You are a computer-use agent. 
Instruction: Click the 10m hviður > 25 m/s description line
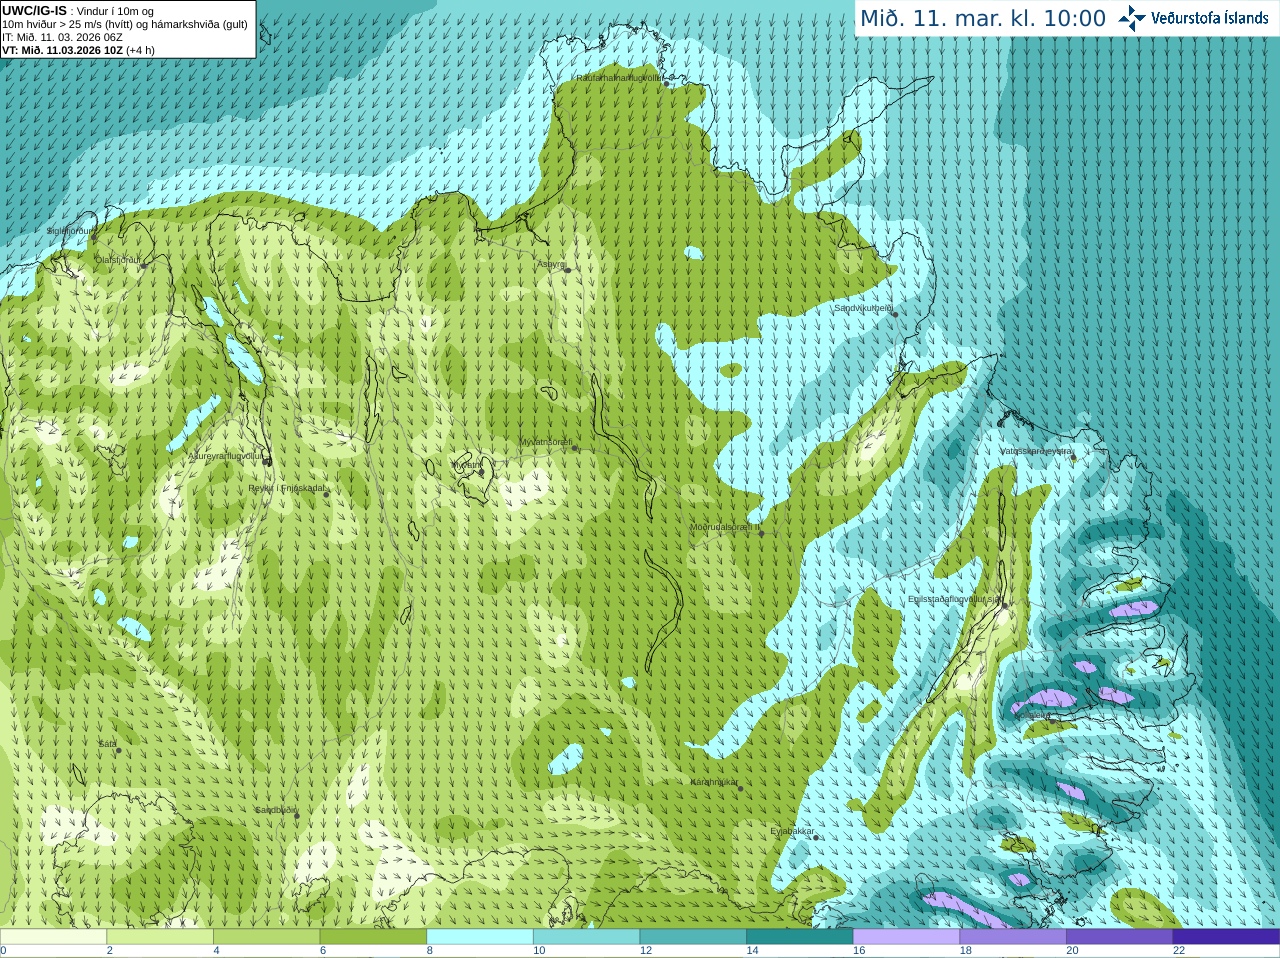click(125, 24)
